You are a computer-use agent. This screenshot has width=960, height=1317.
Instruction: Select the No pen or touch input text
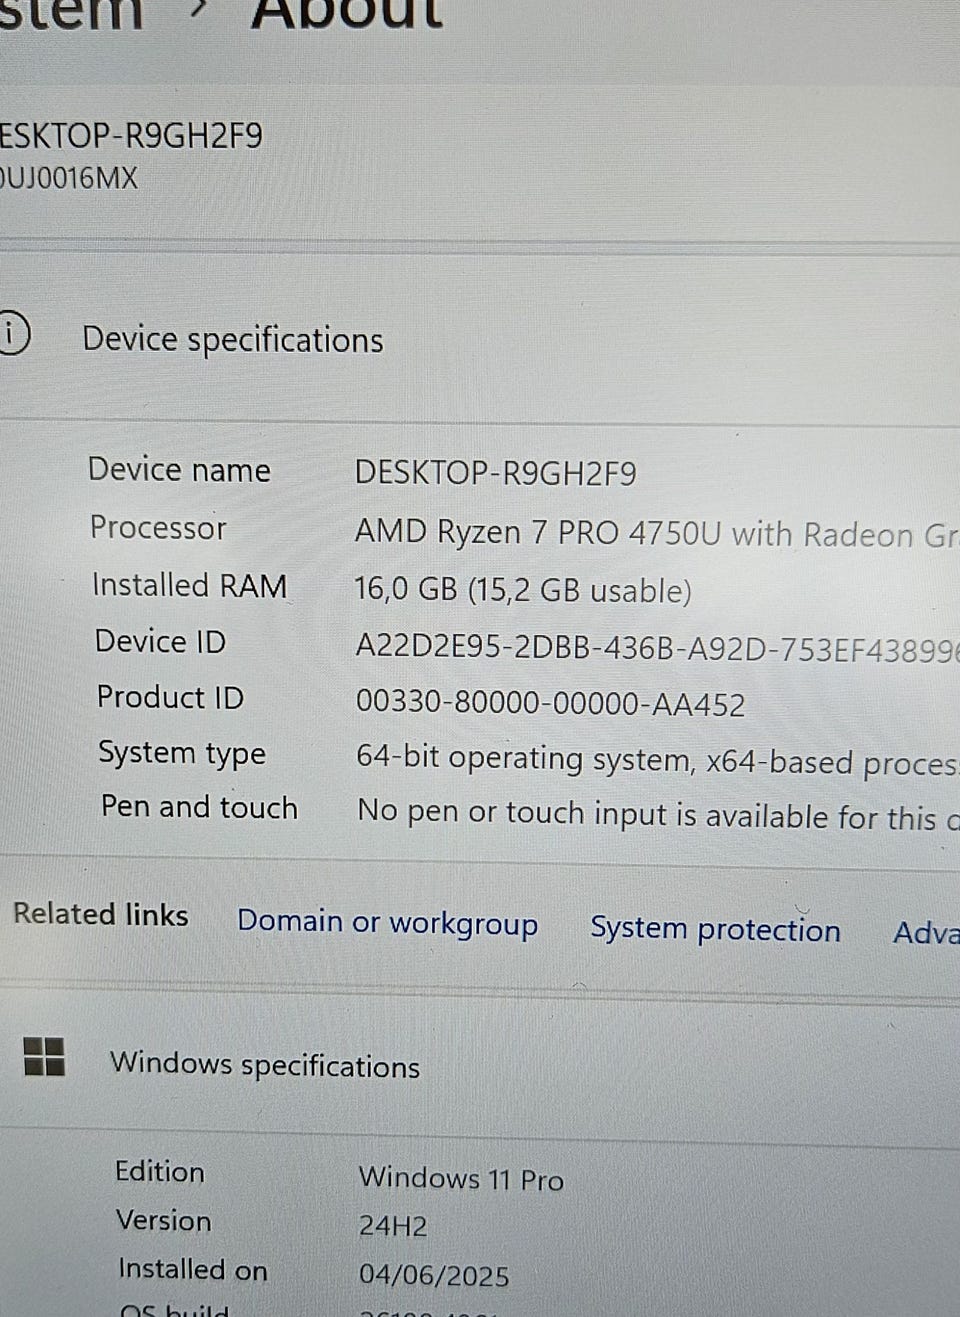pos(658,815)
